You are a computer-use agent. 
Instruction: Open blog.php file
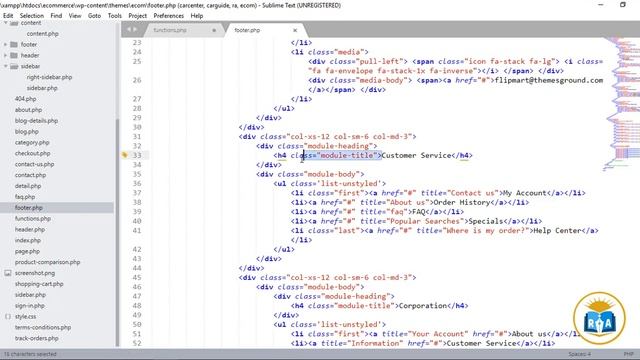pyautogui.click(x=27, y=131)
